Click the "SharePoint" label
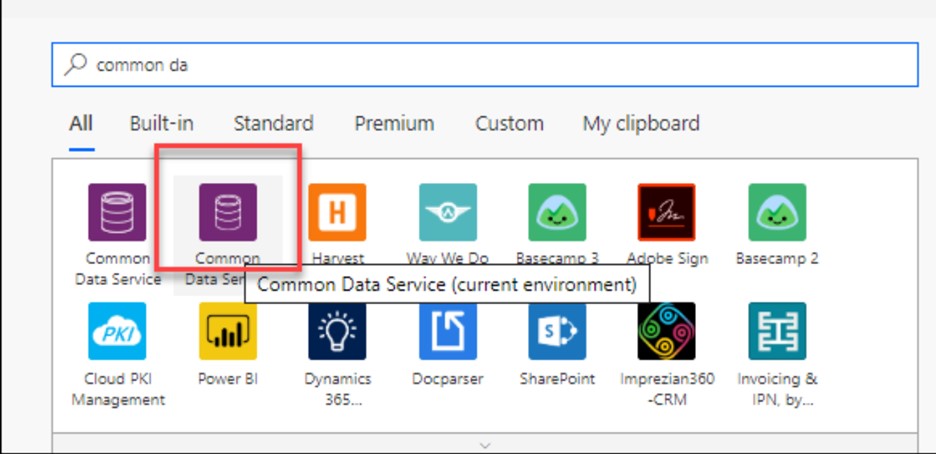936x454 pixels. pos(558,379)
